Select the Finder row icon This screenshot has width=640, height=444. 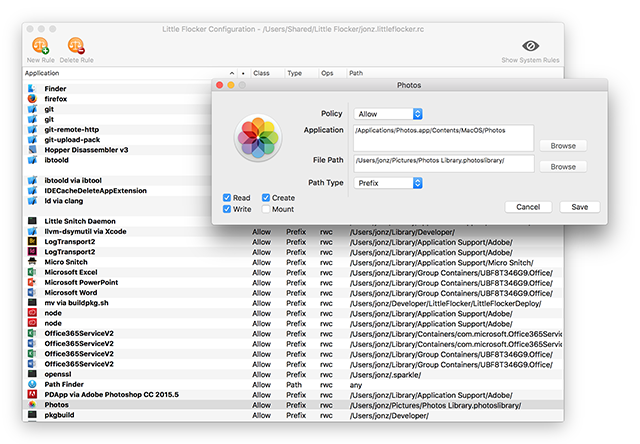click(32, 89)
